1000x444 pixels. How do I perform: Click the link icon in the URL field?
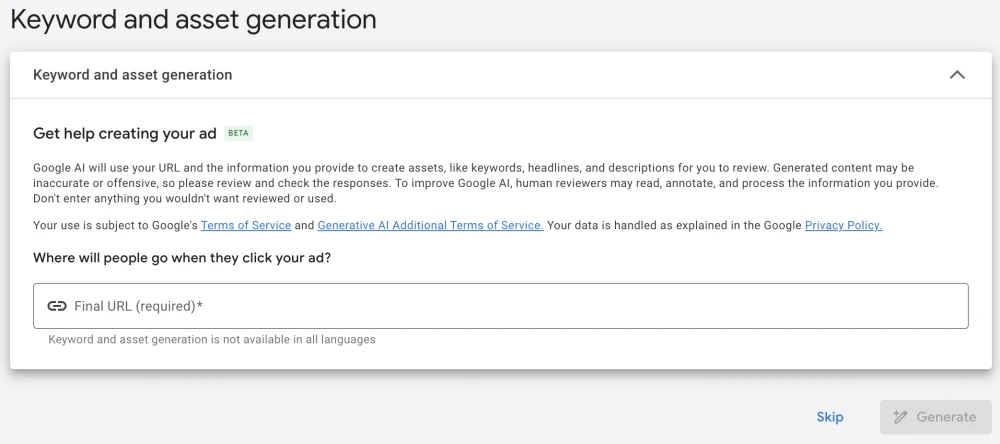tap(57, 306)
